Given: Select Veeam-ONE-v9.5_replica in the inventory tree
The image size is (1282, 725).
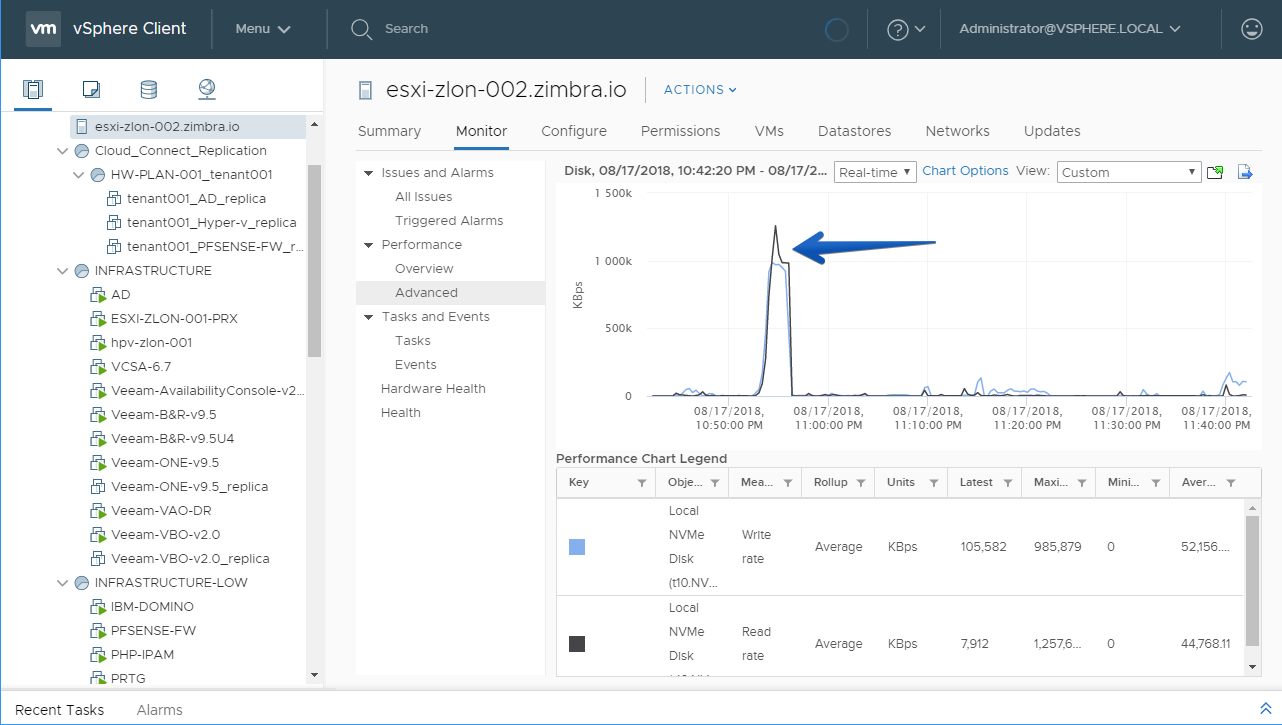Looking at the screenshot, I should pyautogui.click(x=190, y=487).
